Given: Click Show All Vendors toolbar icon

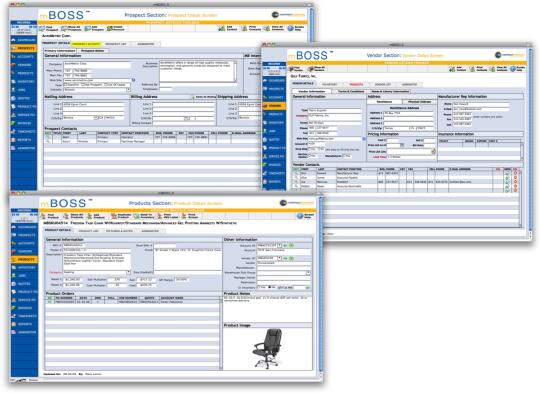Looking at the screenshot, I should [x=316, y=69].
